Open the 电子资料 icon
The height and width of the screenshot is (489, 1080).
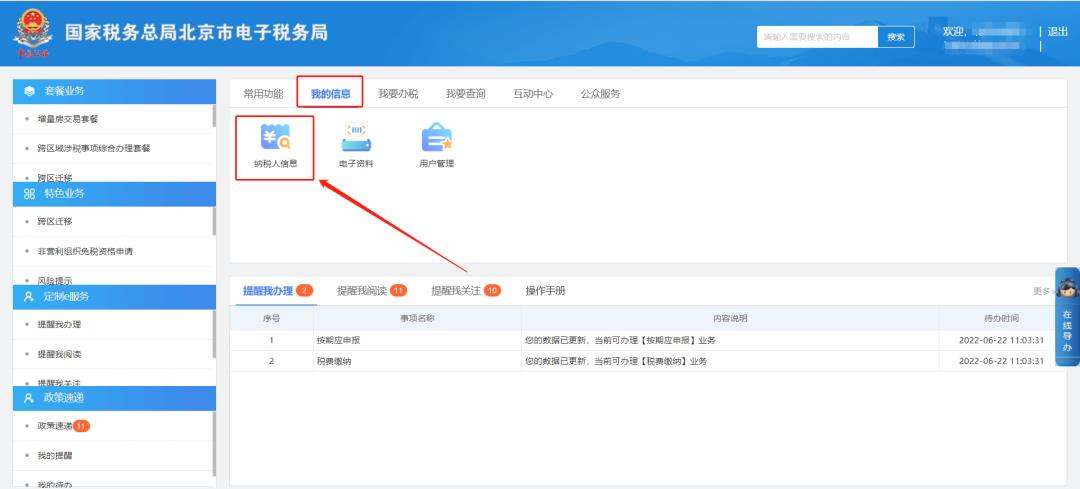tap(356, 146)
